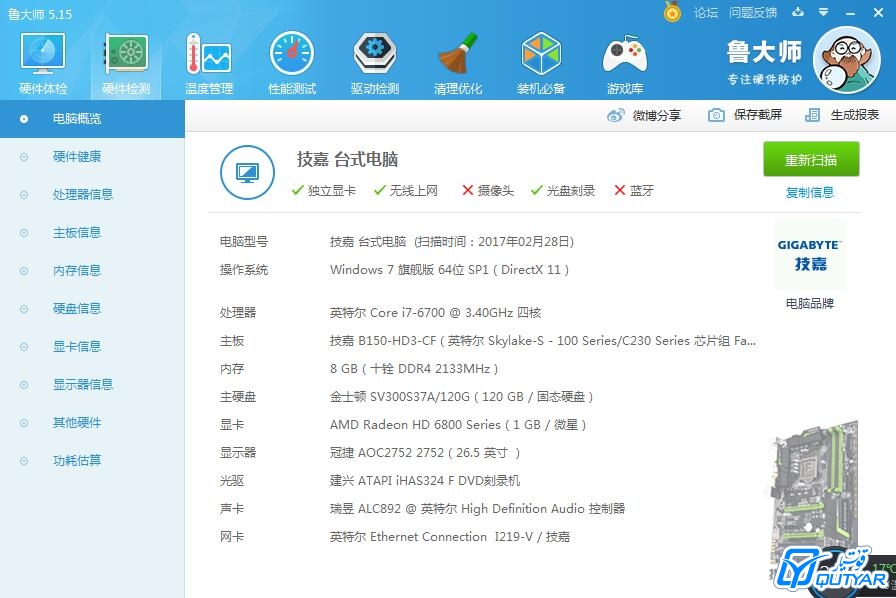The width and height of the screenshot is (896, 598).
Task: Generate report with 生成报表
Action: click(842, 115)
